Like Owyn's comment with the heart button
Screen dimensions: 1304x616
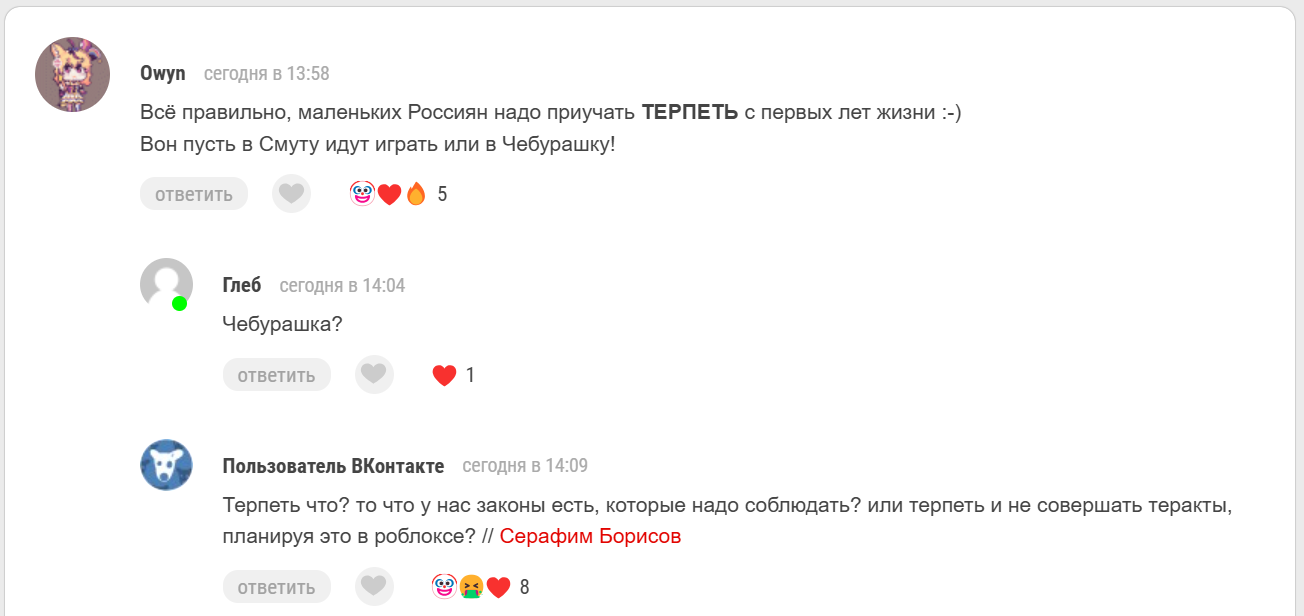pyautogui.click(x=291, y=194)
